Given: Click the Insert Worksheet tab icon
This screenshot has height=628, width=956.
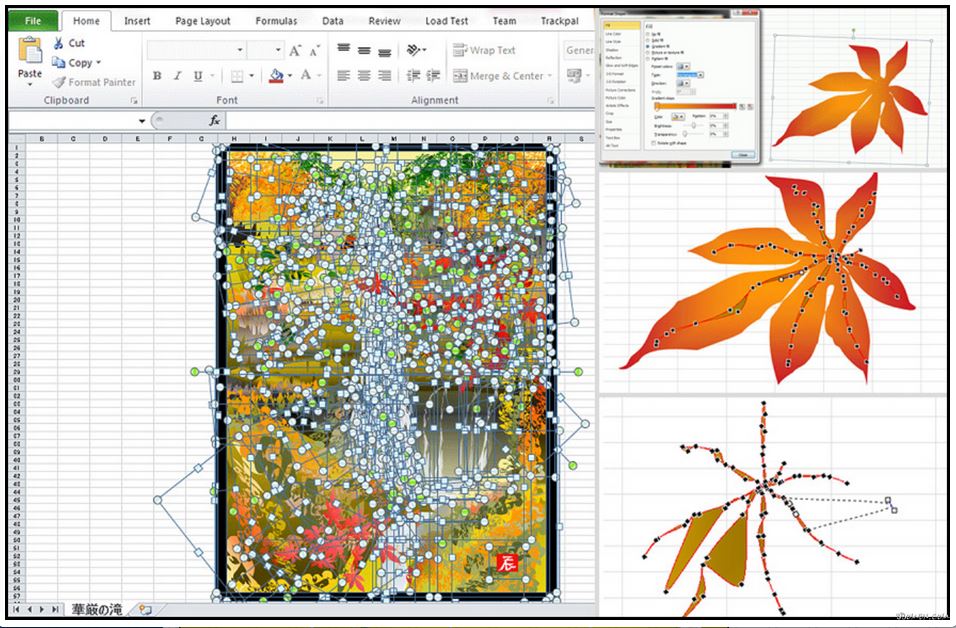Looking at the screenshot, I should pos(146,609).
